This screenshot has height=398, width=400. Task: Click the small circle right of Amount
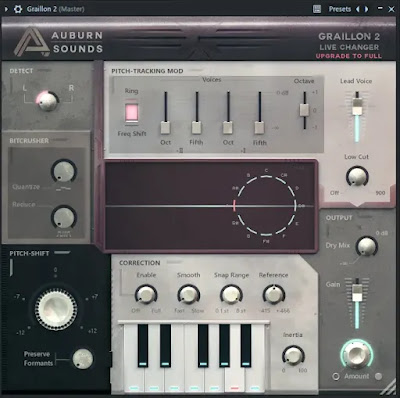(x=378, y=376)
